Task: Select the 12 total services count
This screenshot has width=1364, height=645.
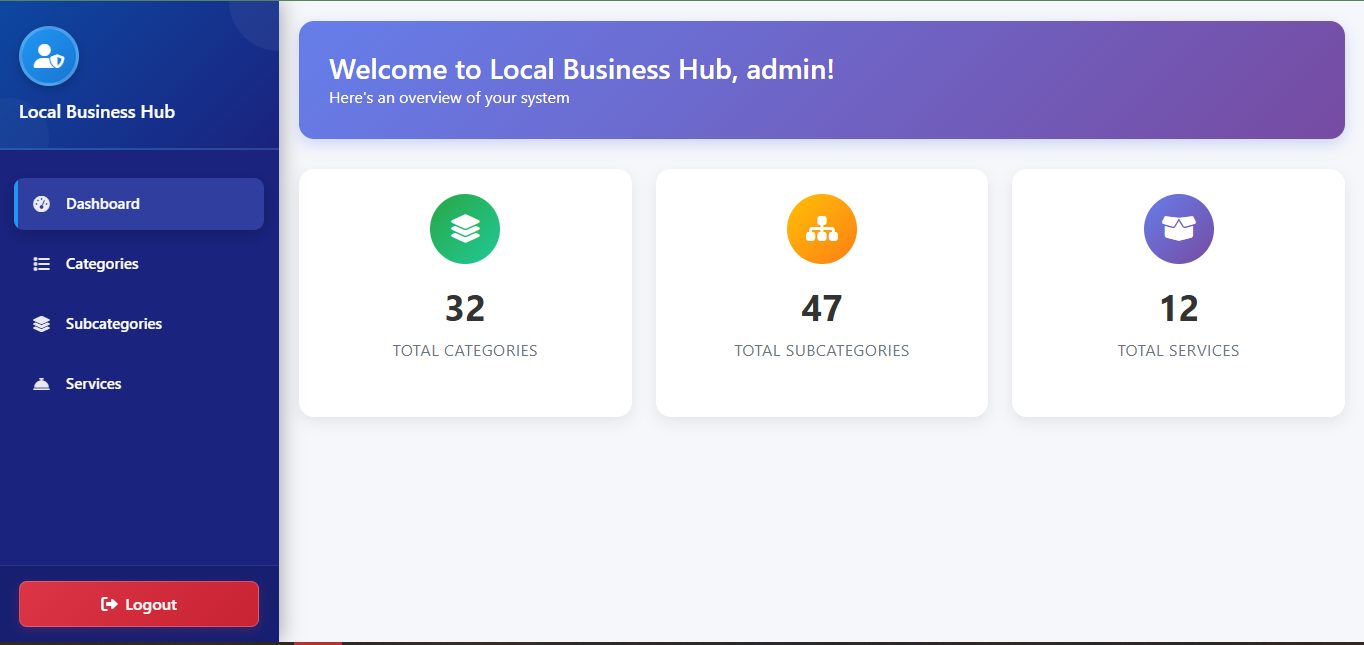Action: (1178, 309)
